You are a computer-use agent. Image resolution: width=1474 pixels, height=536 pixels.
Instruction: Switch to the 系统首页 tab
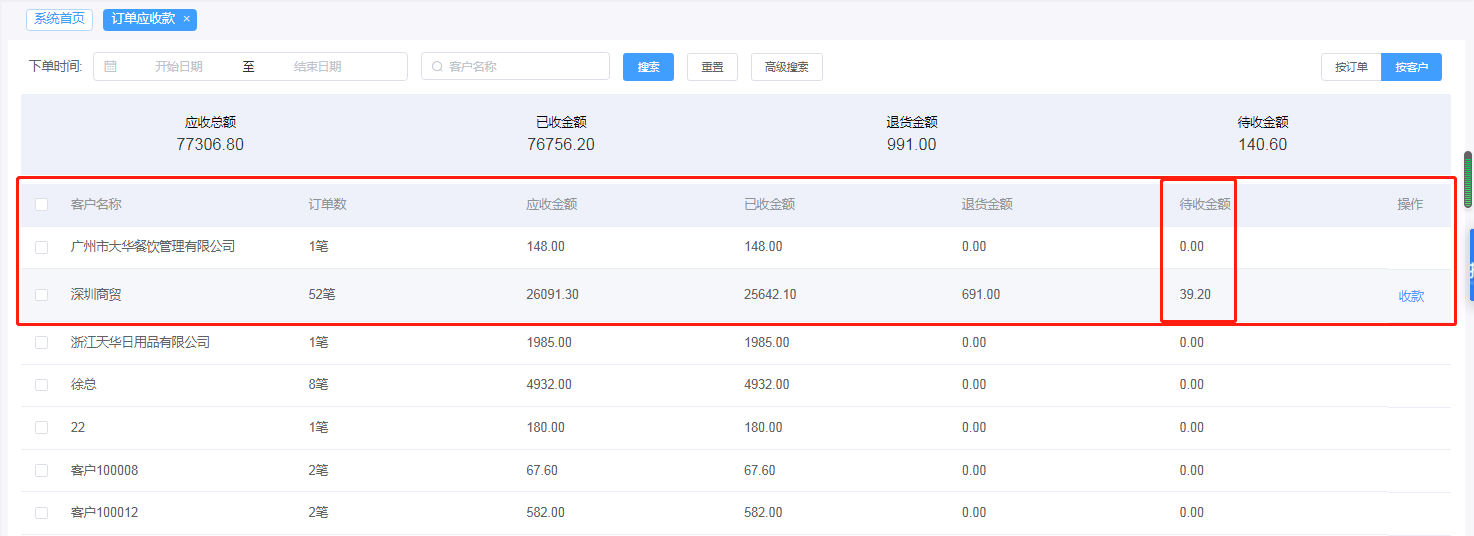[x=59, y=19]
